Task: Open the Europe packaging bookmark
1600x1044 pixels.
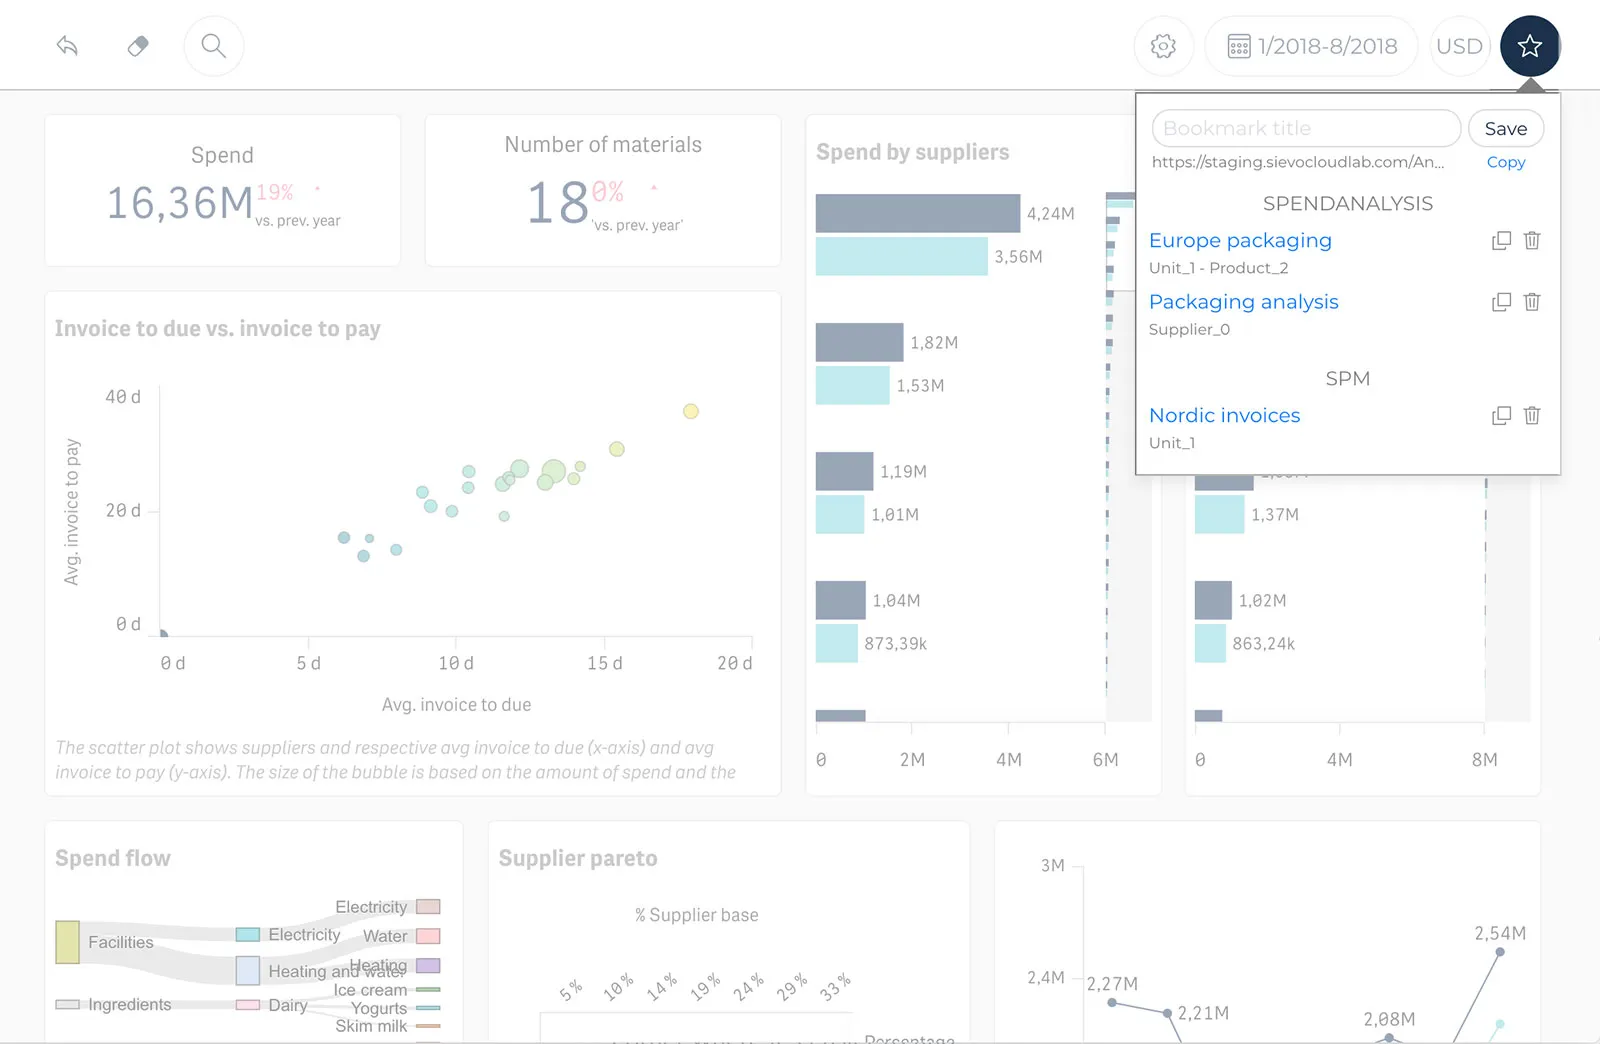Action: point(1240,241)
